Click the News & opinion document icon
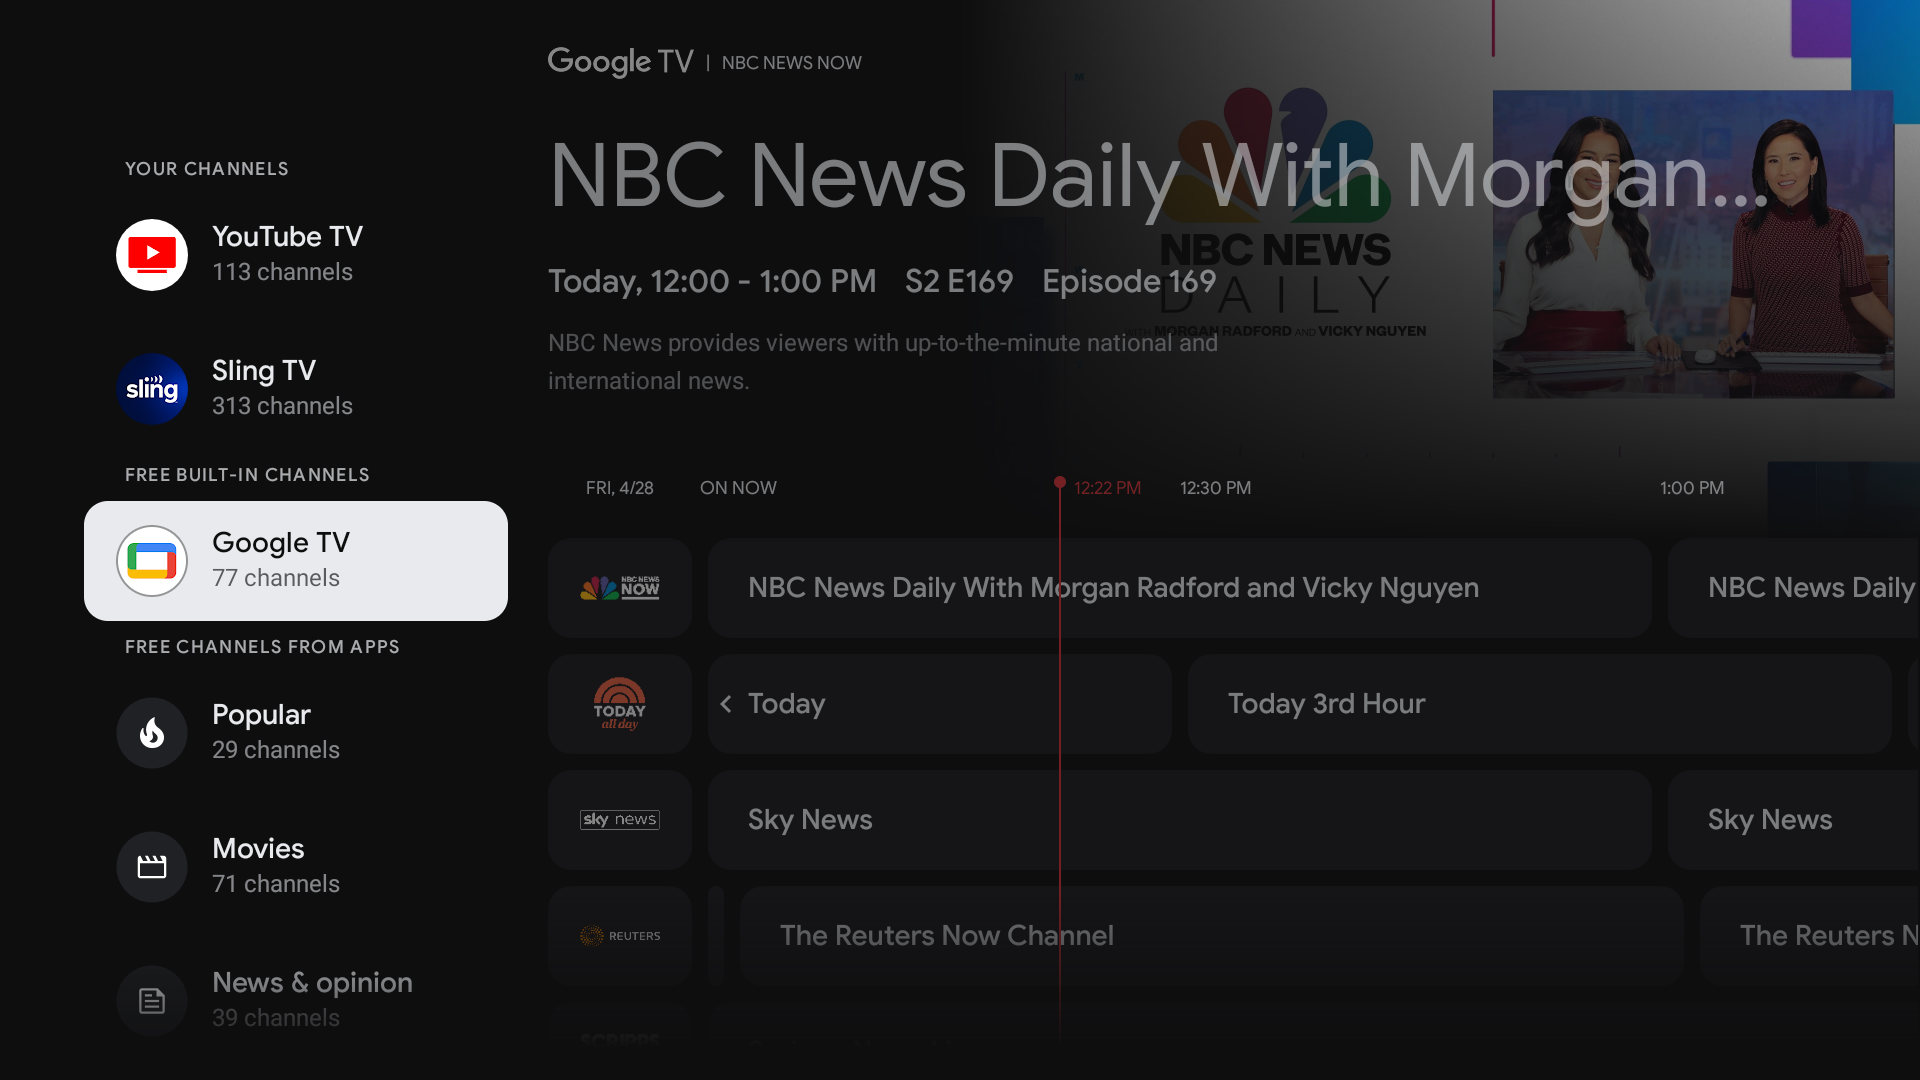The width and height of the screenshot is (1920, 1080). (152, 1000)
